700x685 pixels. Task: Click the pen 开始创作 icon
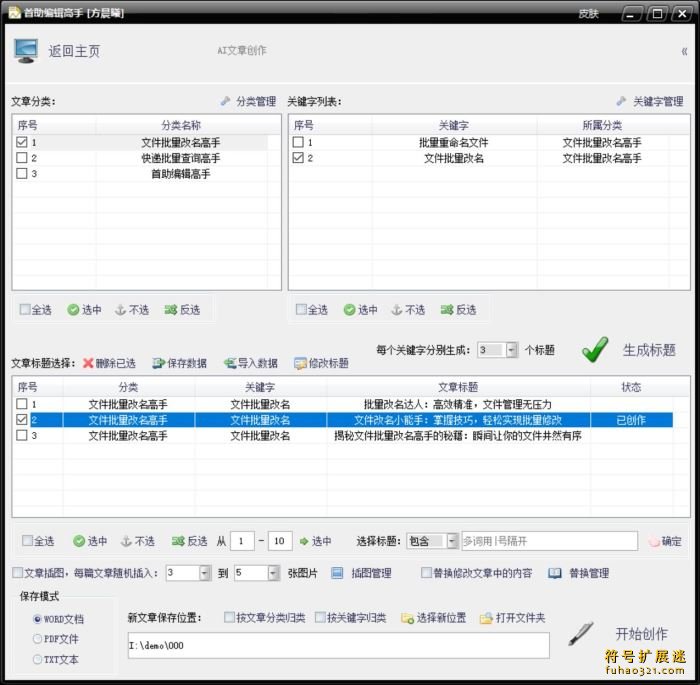pyautogui.click(x=581, y=633)
